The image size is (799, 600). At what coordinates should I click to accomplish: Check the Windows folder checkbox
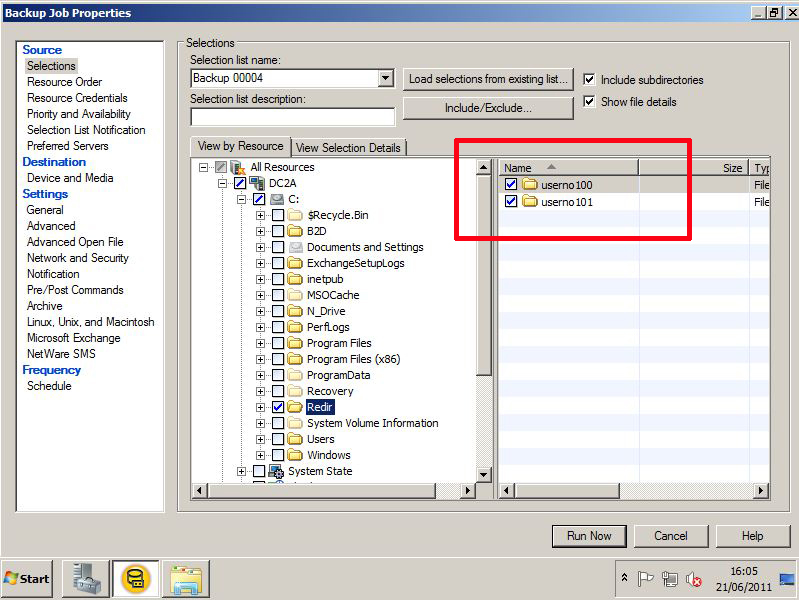[278, 455]
